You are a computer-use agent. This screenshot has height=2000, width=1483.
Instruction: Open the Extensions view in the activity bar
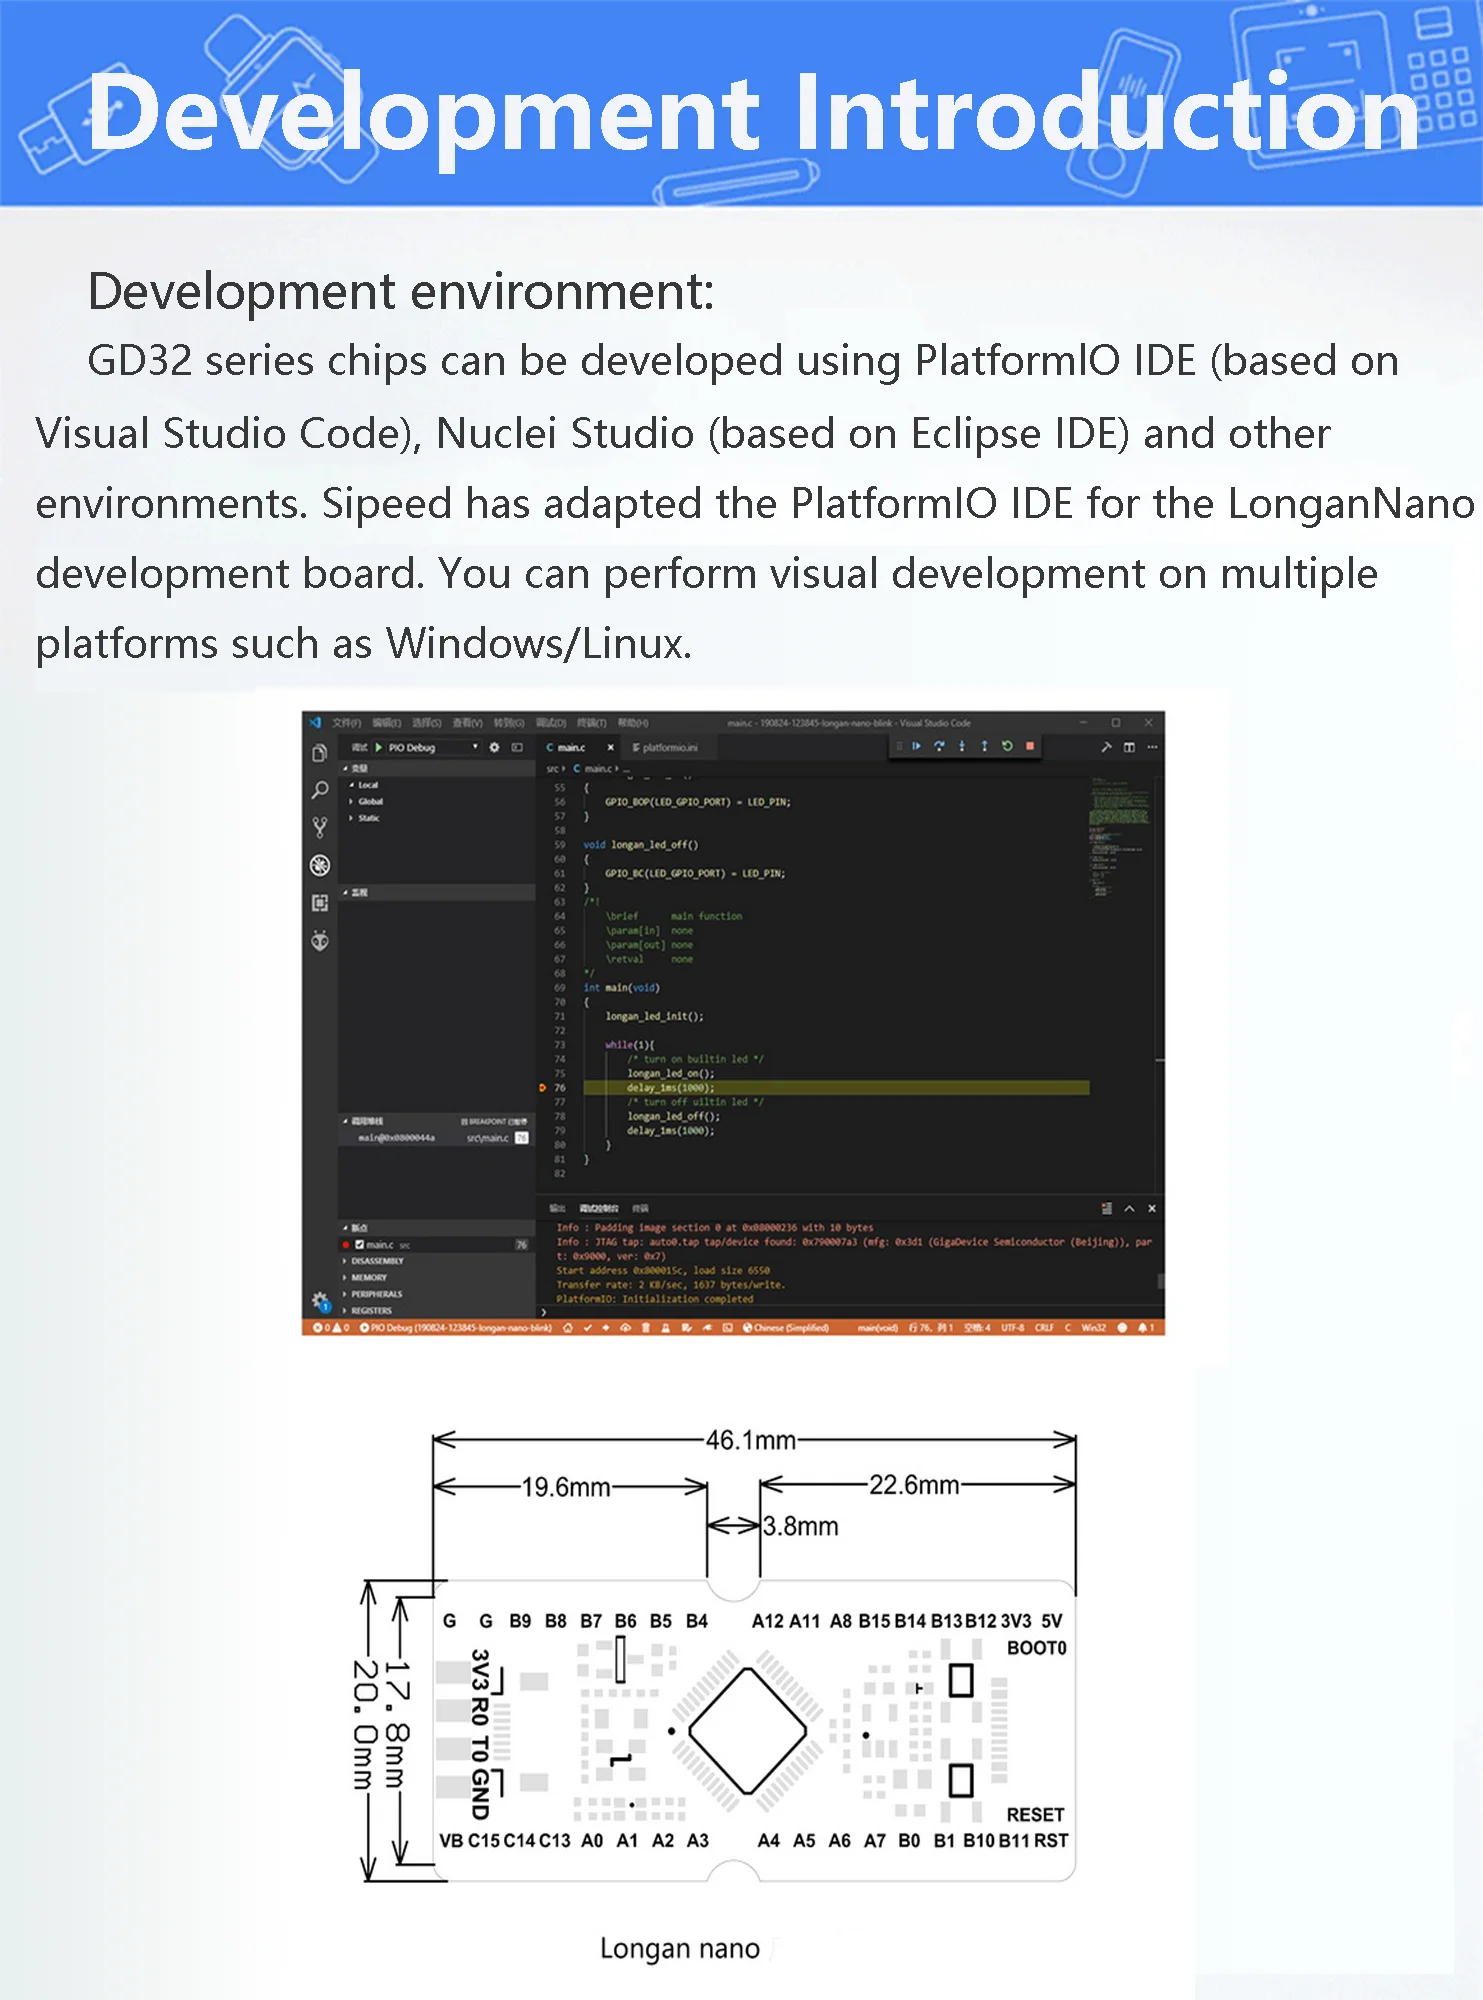tap(320, 903)
